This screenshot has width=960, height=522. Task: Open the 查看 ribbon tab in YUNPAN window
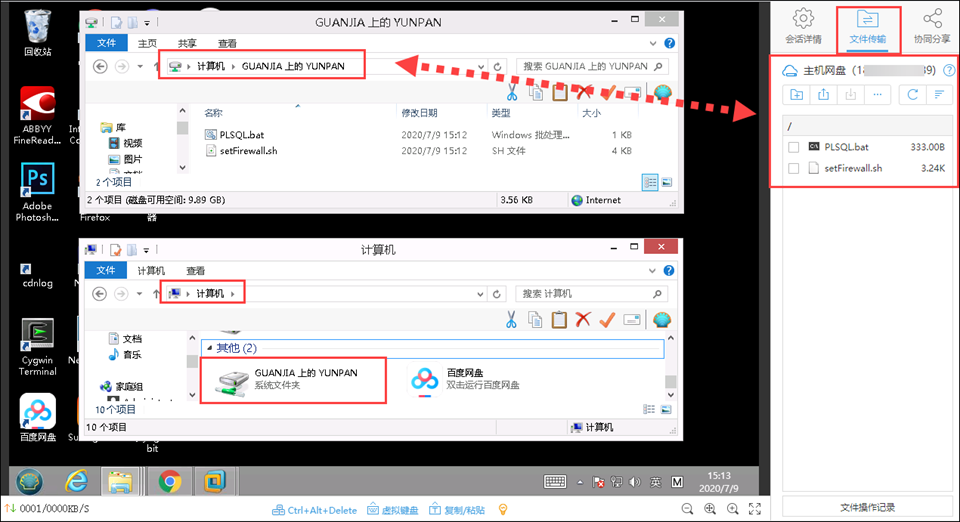[x=227, y=43]
